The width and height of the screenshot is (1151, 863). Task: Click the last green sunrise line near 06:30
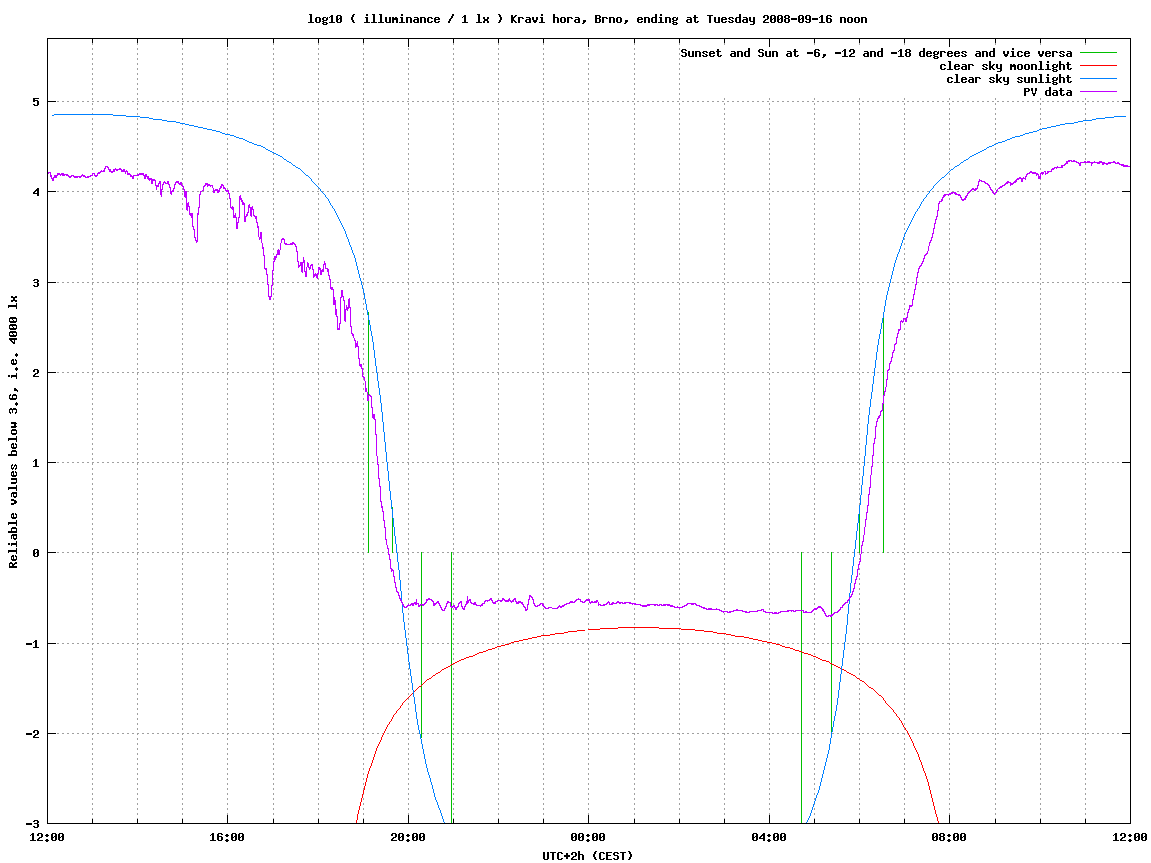883,433
